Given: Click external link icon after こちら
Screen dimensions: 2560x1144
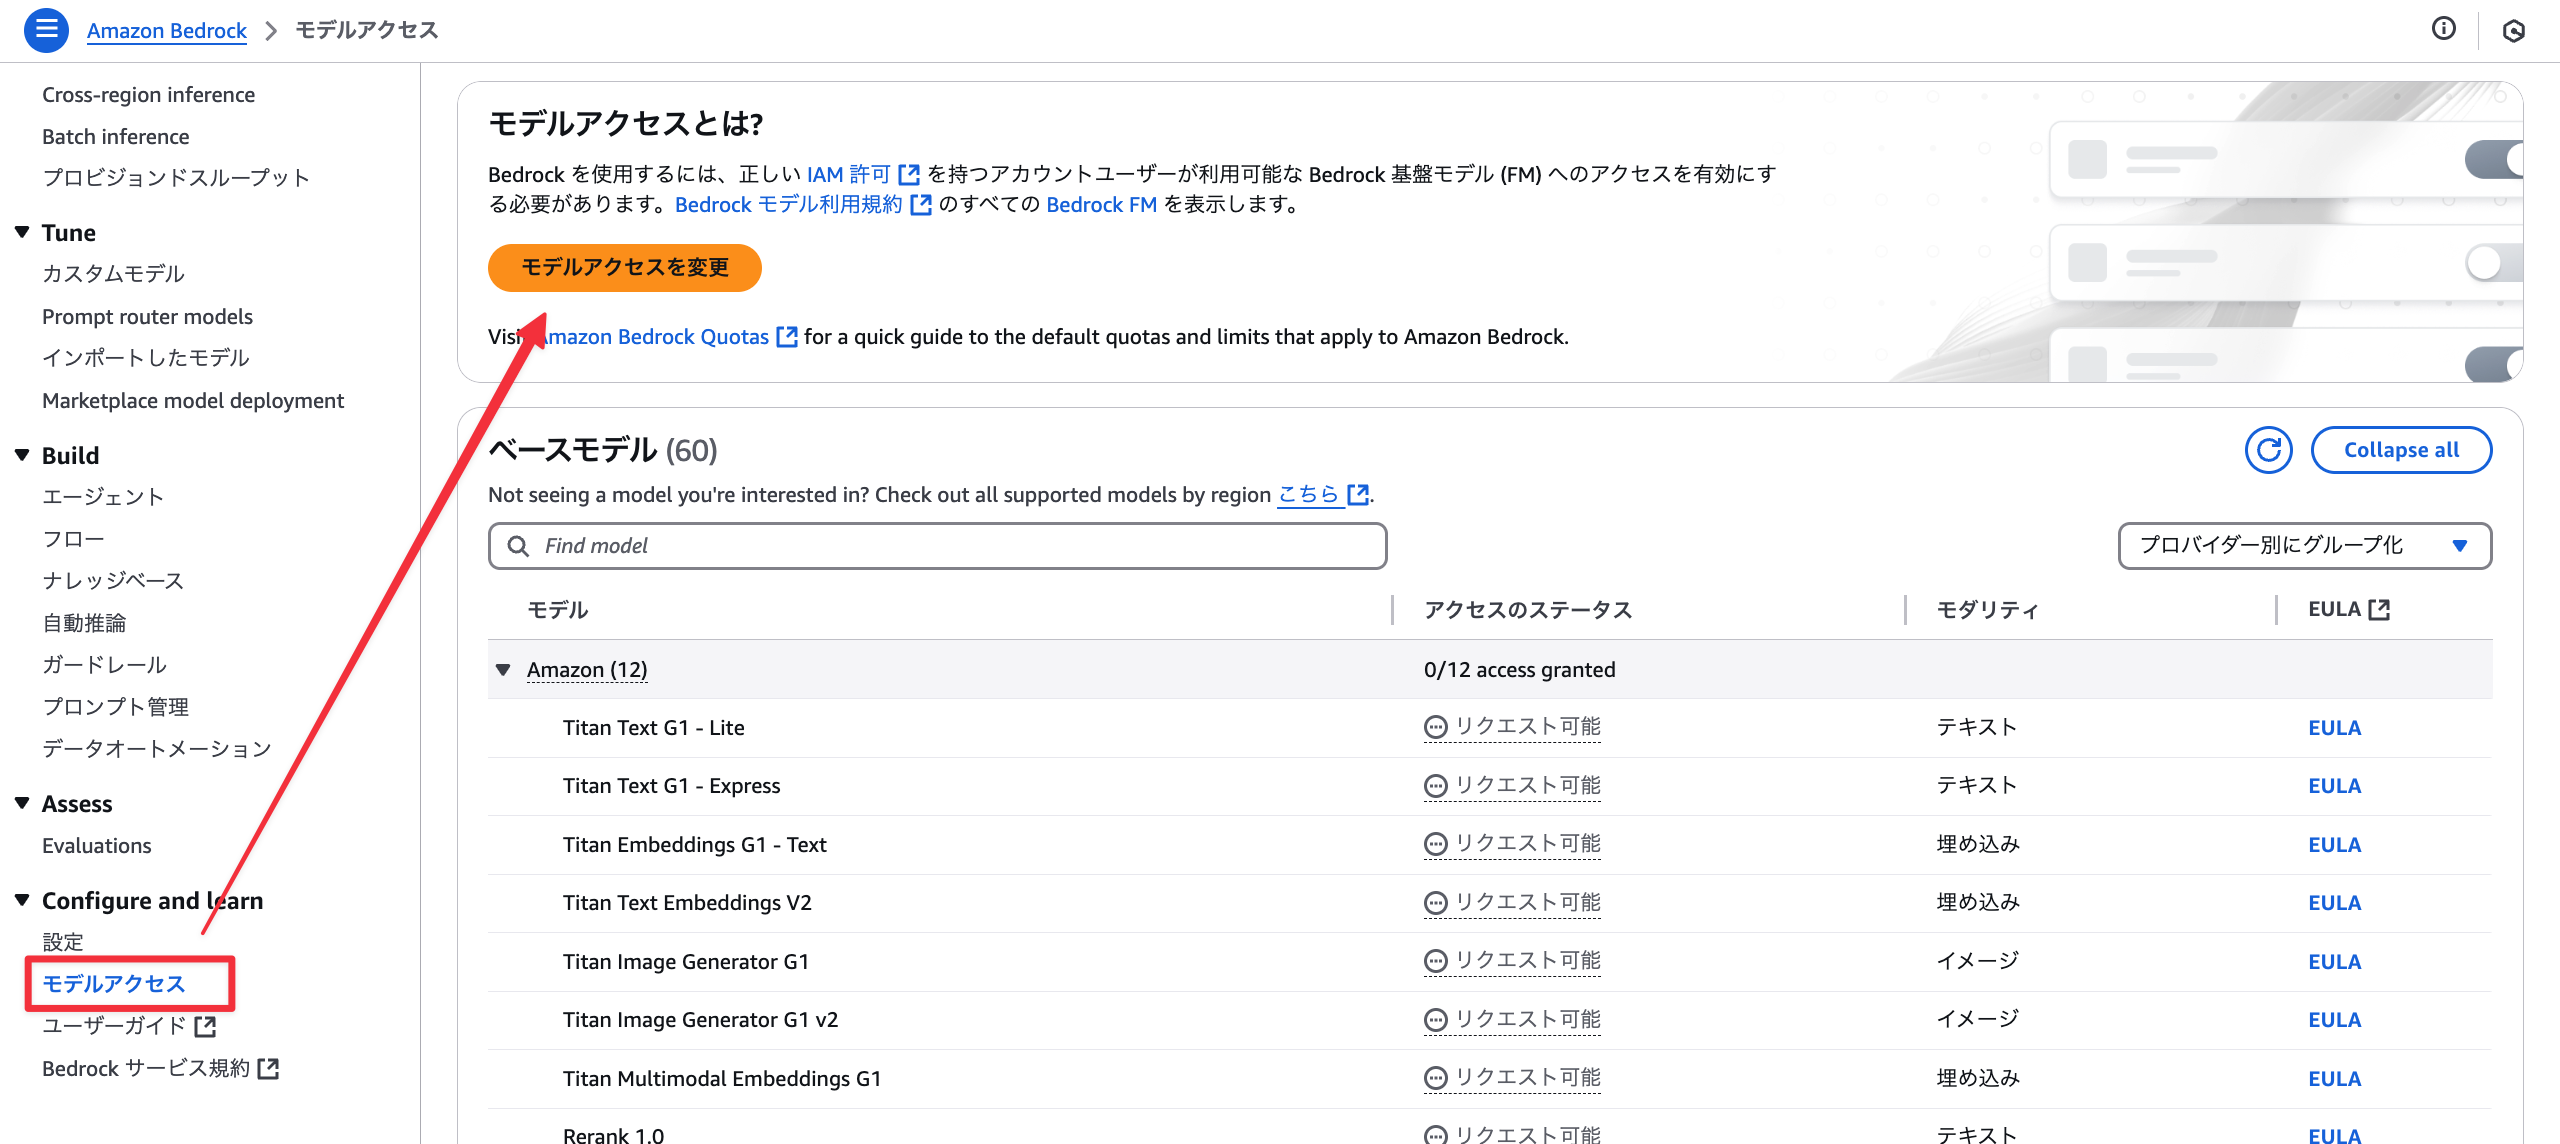Looking at the screenshot, I should (x=1358, y=495).
